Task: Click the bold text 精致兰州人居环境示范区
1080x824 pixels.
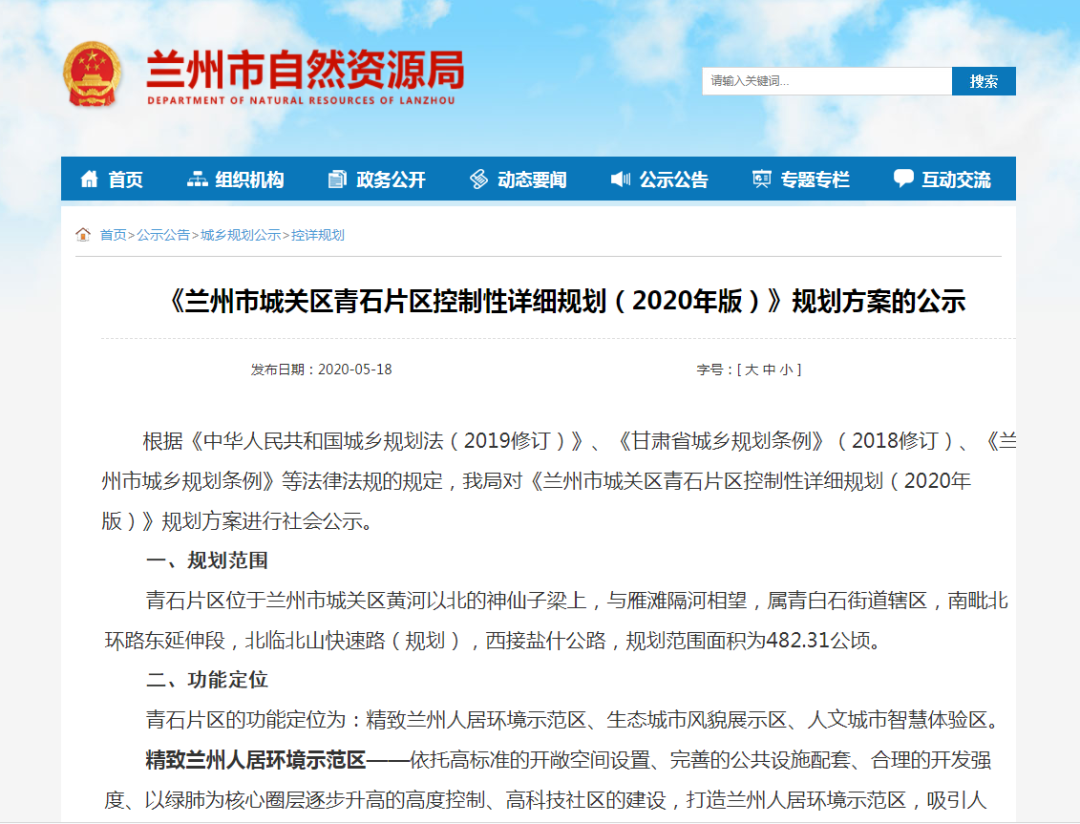Action: click(x=256, y=760)
